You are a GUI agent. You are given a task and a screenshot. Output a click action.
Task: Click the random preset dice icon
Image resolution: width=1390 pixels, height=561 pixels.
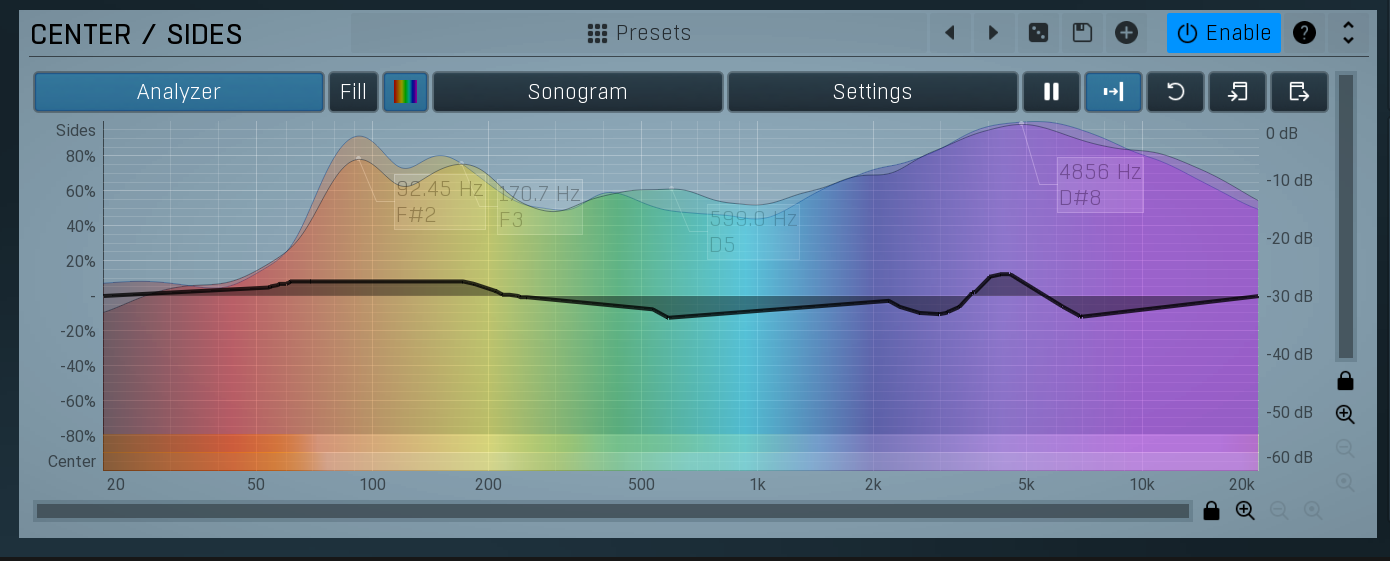pos(1038,33)
